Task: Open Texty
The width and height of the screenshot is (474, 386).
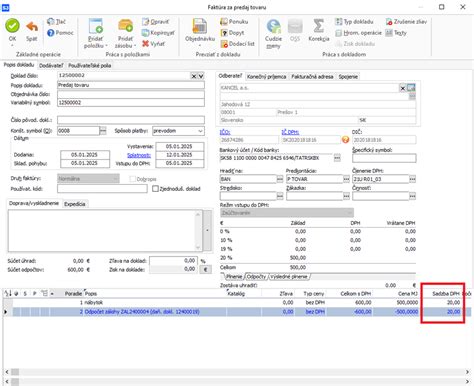Action: coord(396,33)
